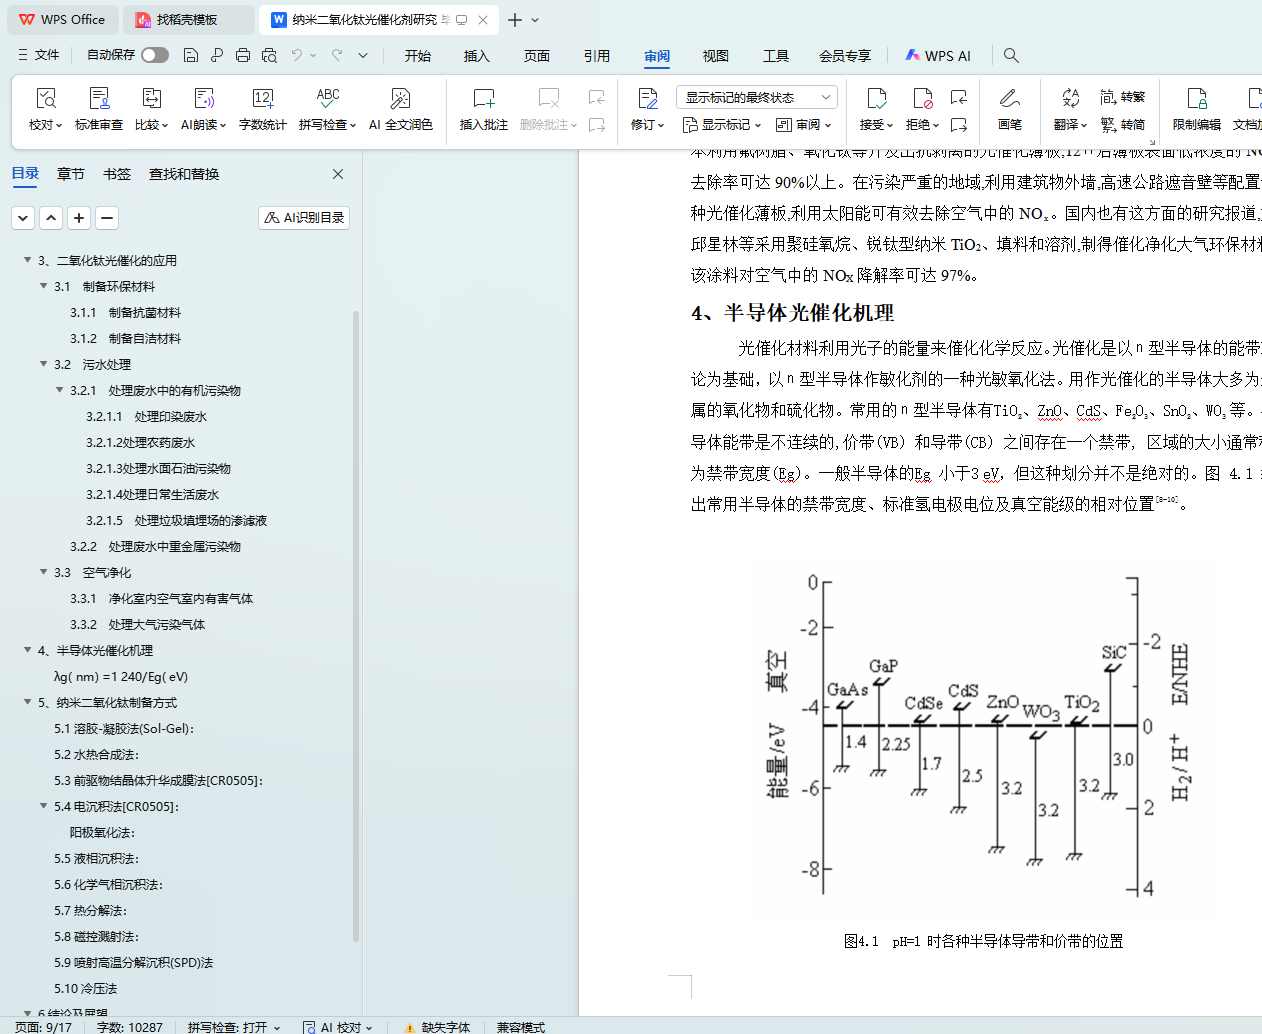Convert text with 转简
The image size is (1262, 1034).
point(1123,125)
